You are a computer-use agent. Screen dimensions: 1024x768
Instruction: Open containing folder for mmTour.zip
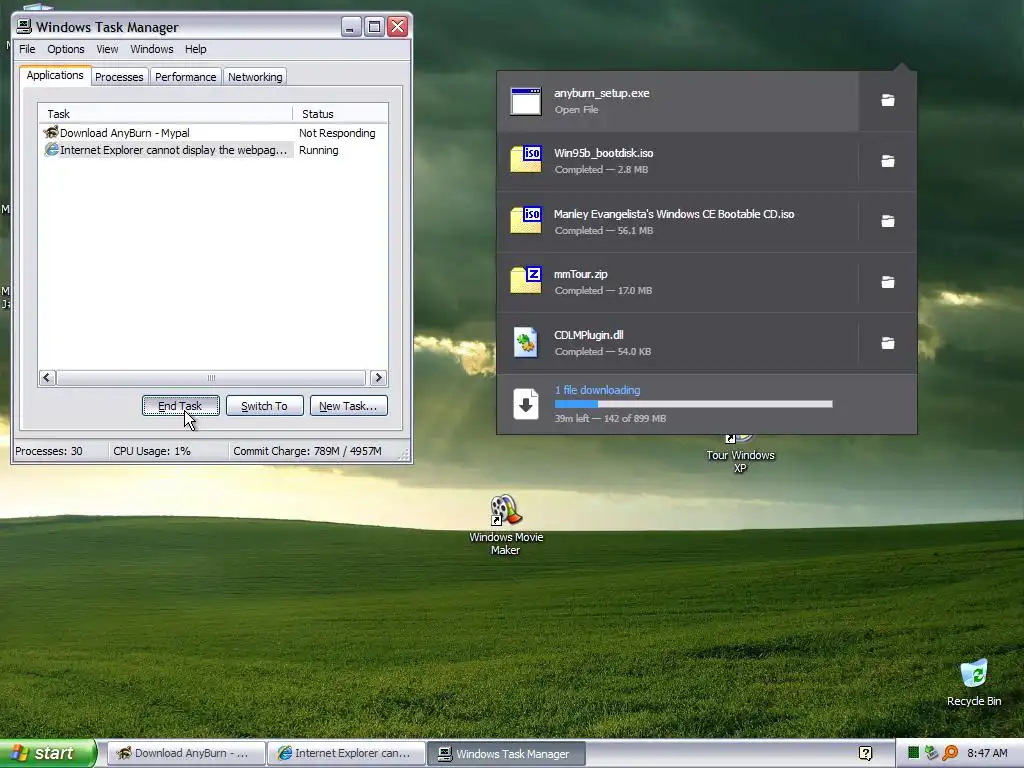click(888, 282)
